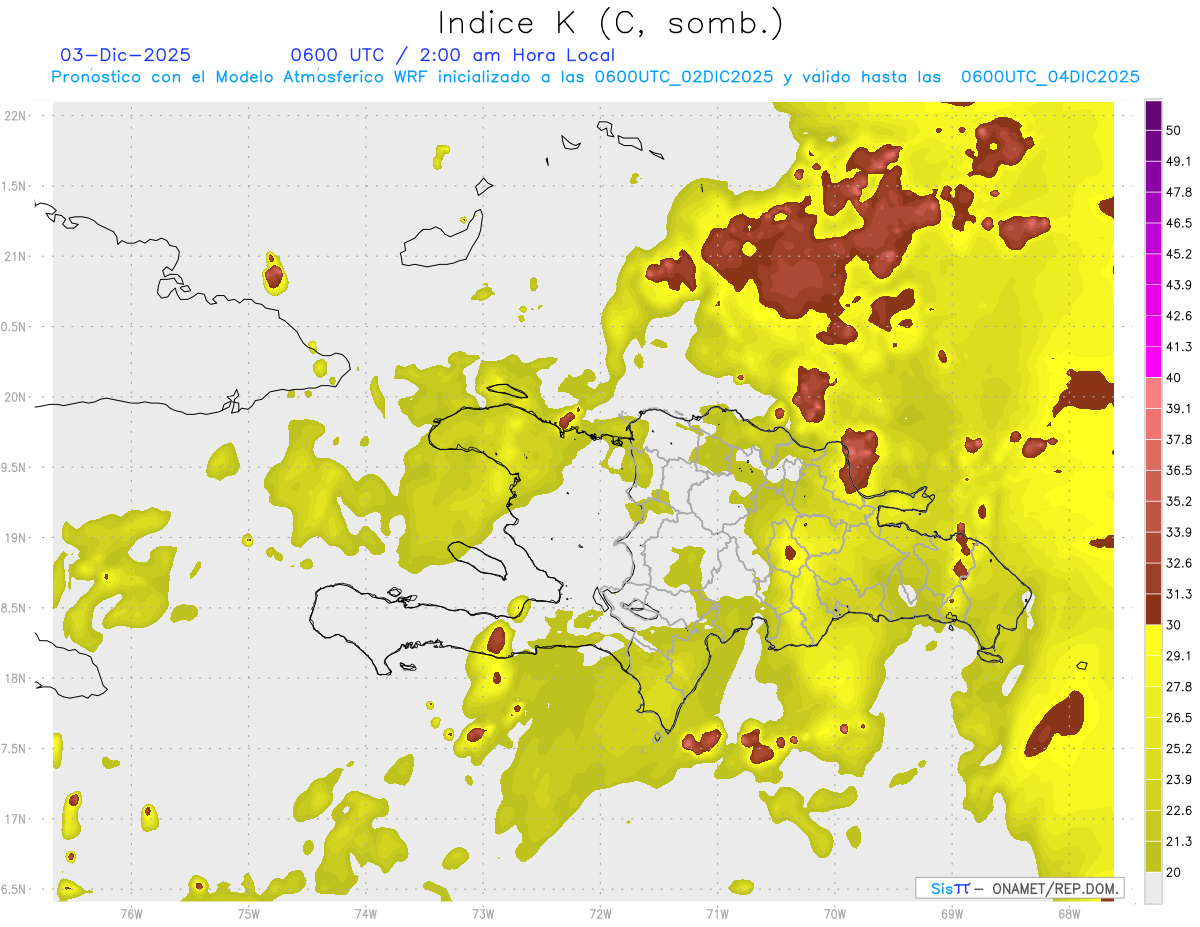Click the "47.8" value on the color scale
Screen dimensions: 1200x927
tap(1179, 192)
